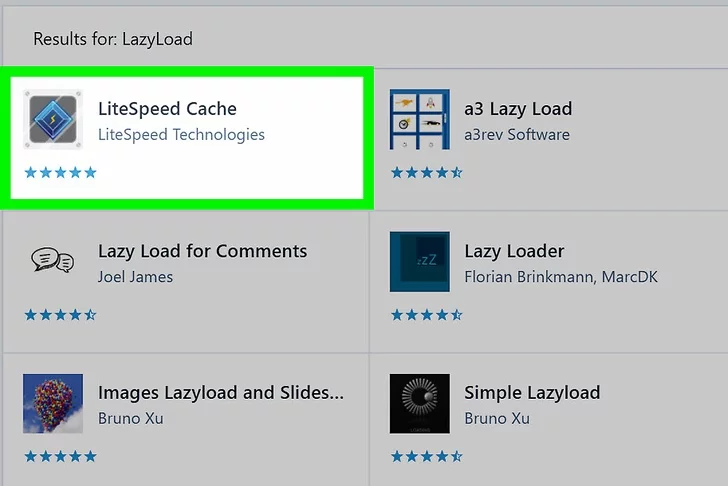This screenshot has width=728, height=486.
Task: Click author name Joel James
Action: (x=135, y=276)
